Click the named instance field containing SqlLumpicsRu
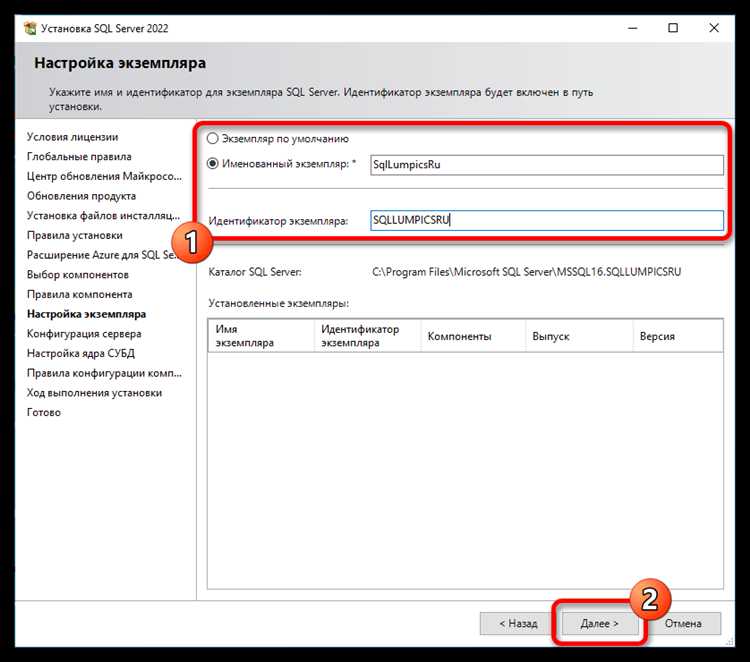Screen dimensions: 750x662 tap(544, 165)
